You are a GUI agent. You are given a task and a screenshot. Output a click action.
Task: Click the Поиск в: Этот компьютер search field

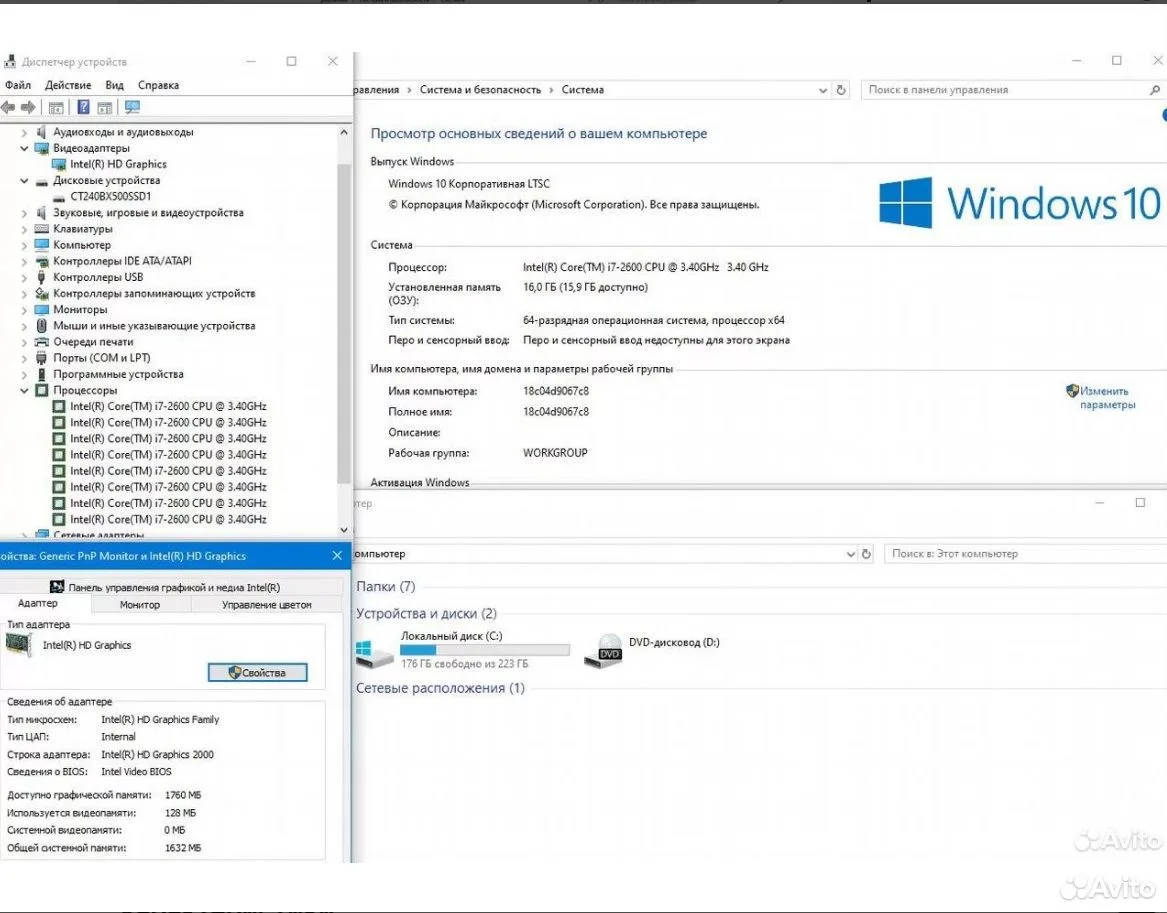1026,554
